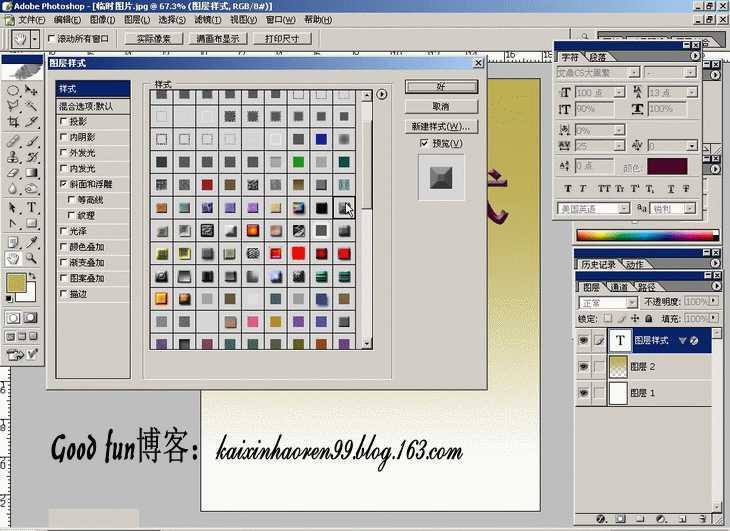
Task: Uncheck the 斜面和浮雕 bevel checkbox
Action: [62, 184]
